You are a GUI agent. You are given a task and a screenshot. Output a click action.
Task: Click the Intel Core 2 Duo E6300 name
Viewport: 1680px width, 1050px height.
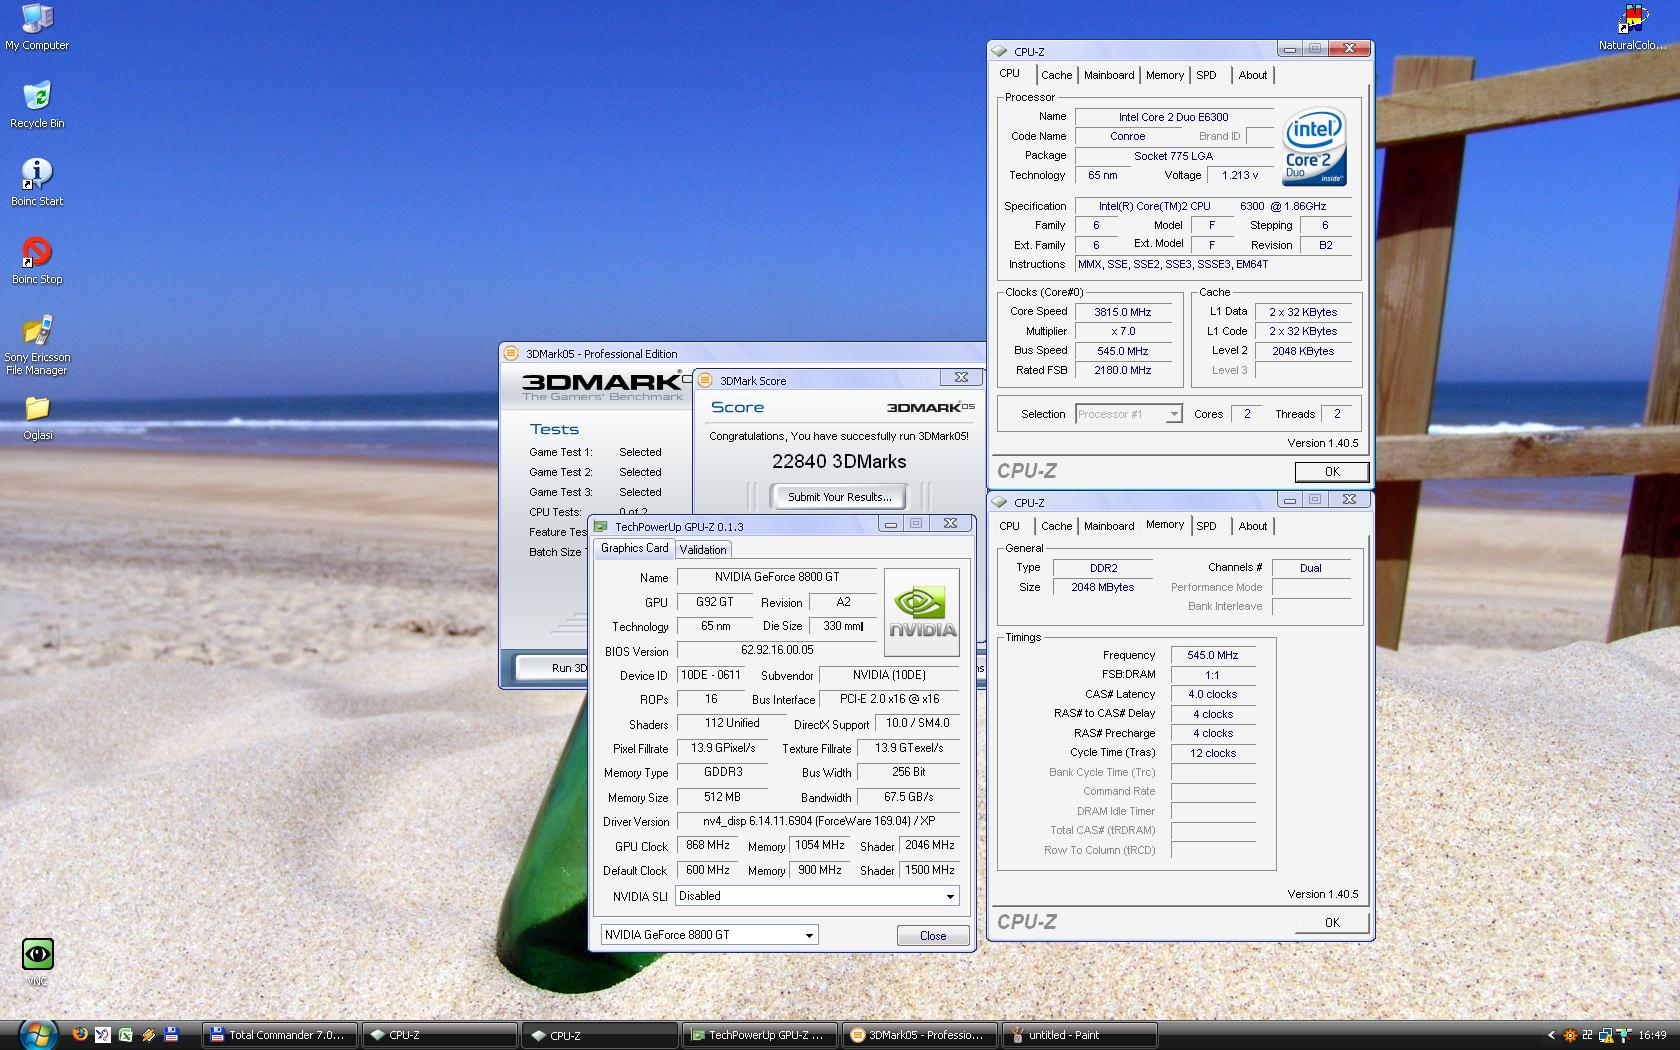coord(1173,117)
